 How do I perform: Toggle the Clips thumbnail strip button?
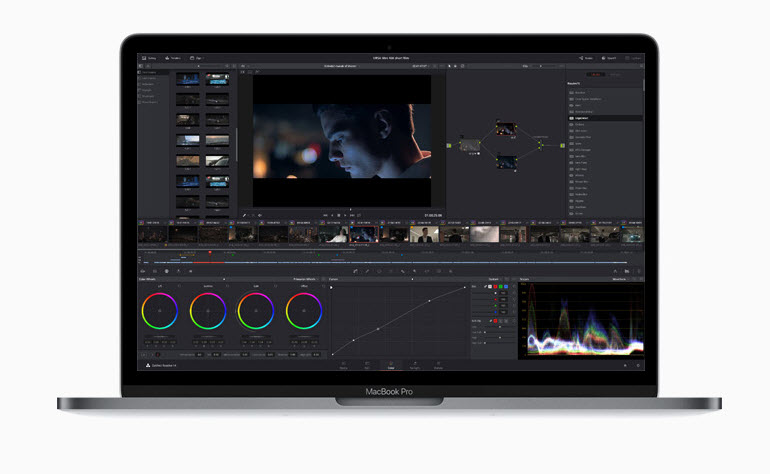click(x=197, y=58)
